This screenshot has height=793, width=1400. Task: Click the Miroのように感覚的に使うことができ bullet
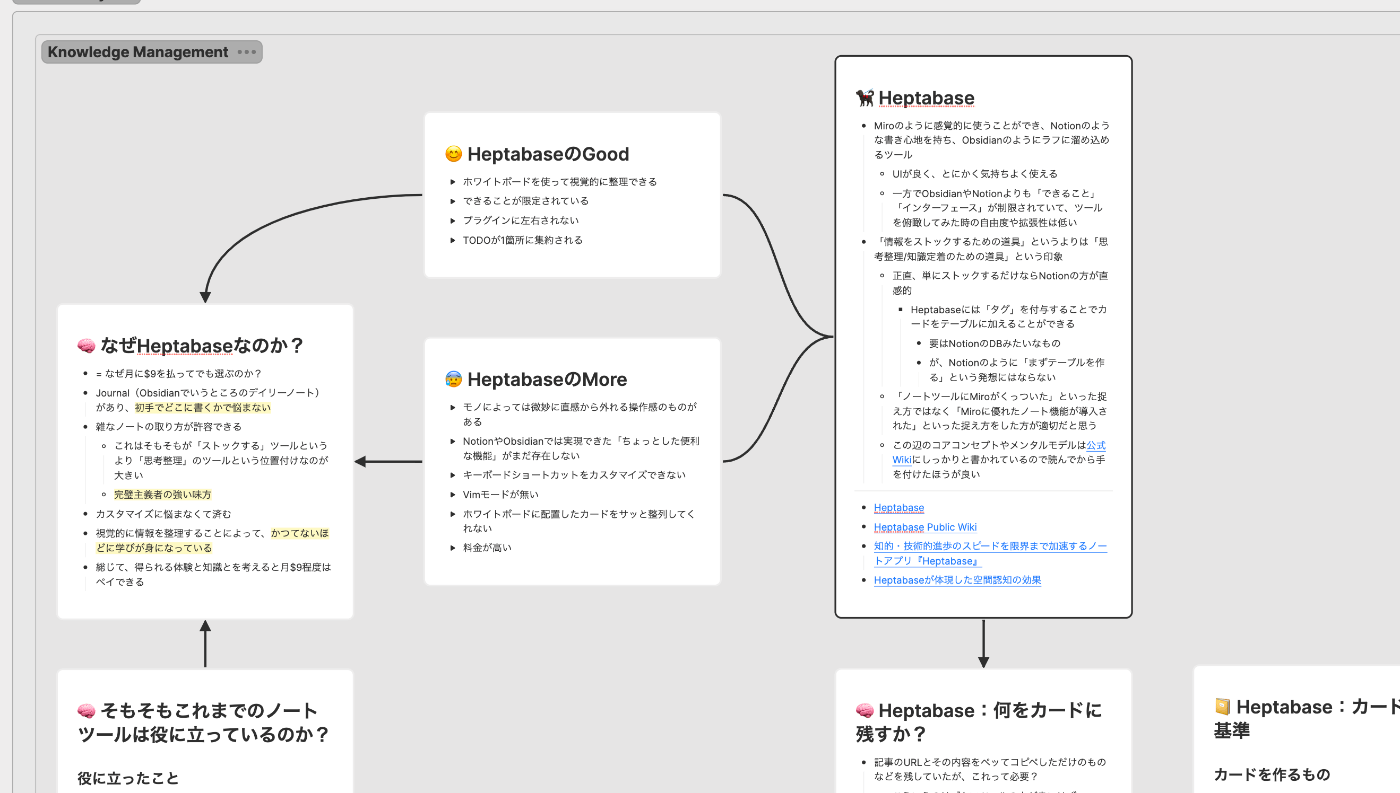991,140
